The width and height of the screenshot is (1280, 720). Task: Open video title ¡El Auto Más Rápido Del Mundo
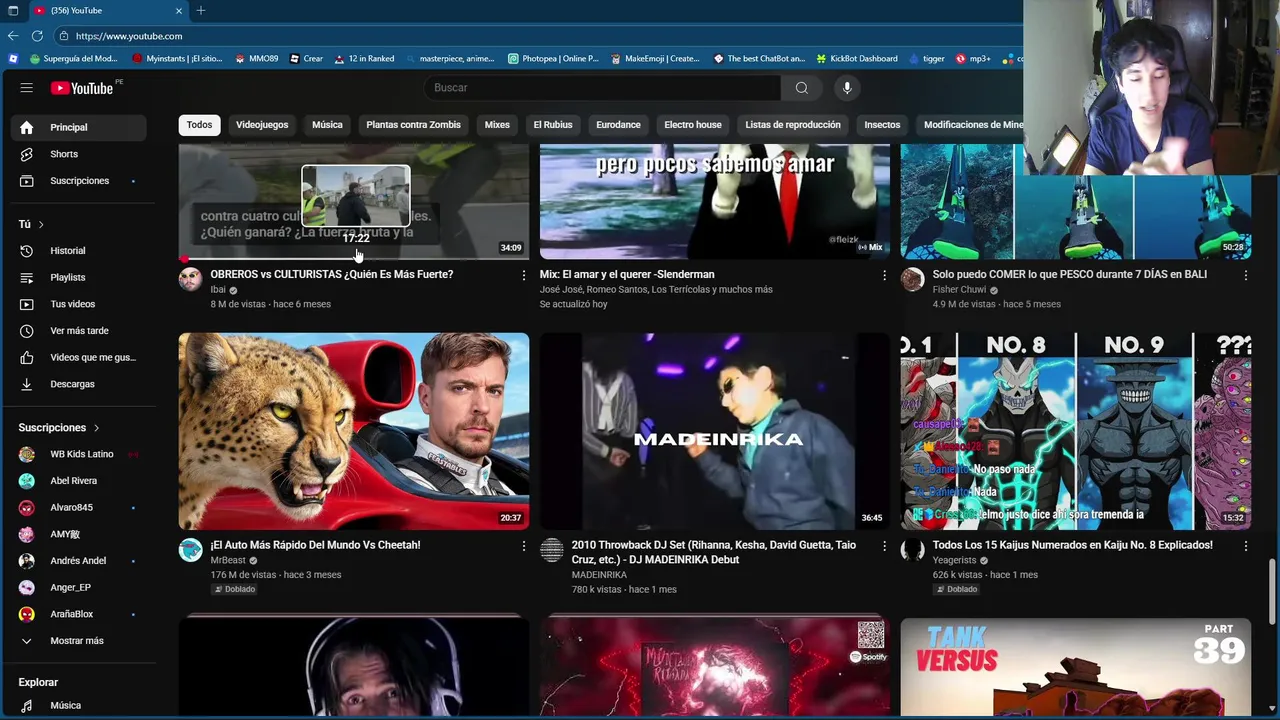tap(315, 545)
